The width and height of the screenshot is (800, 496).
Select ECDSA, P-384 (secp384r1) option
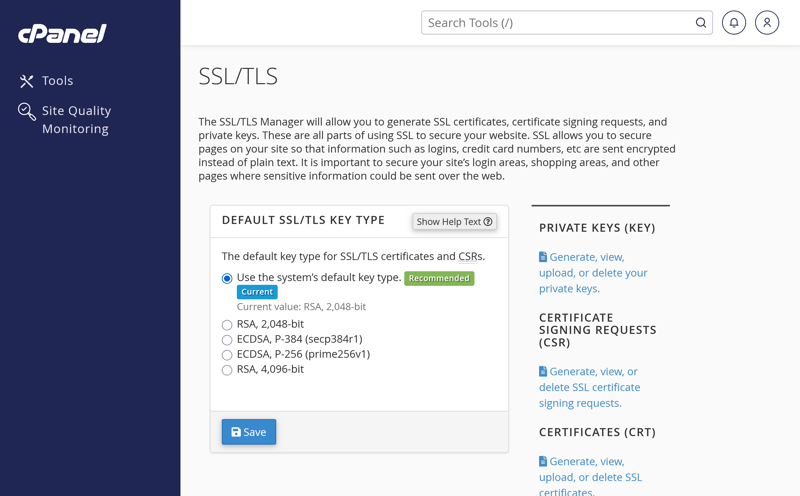tap(227, 340)
